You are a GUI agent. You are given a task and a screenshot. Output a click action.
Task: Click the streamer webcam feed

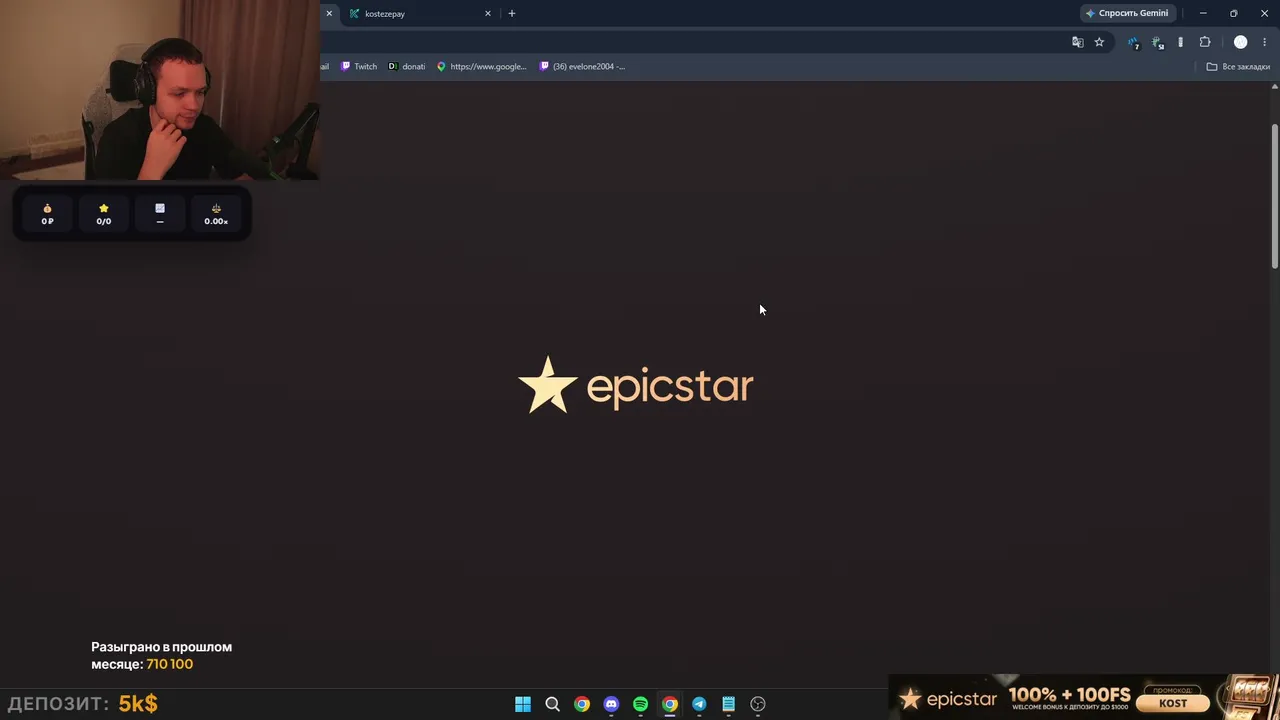160,90
